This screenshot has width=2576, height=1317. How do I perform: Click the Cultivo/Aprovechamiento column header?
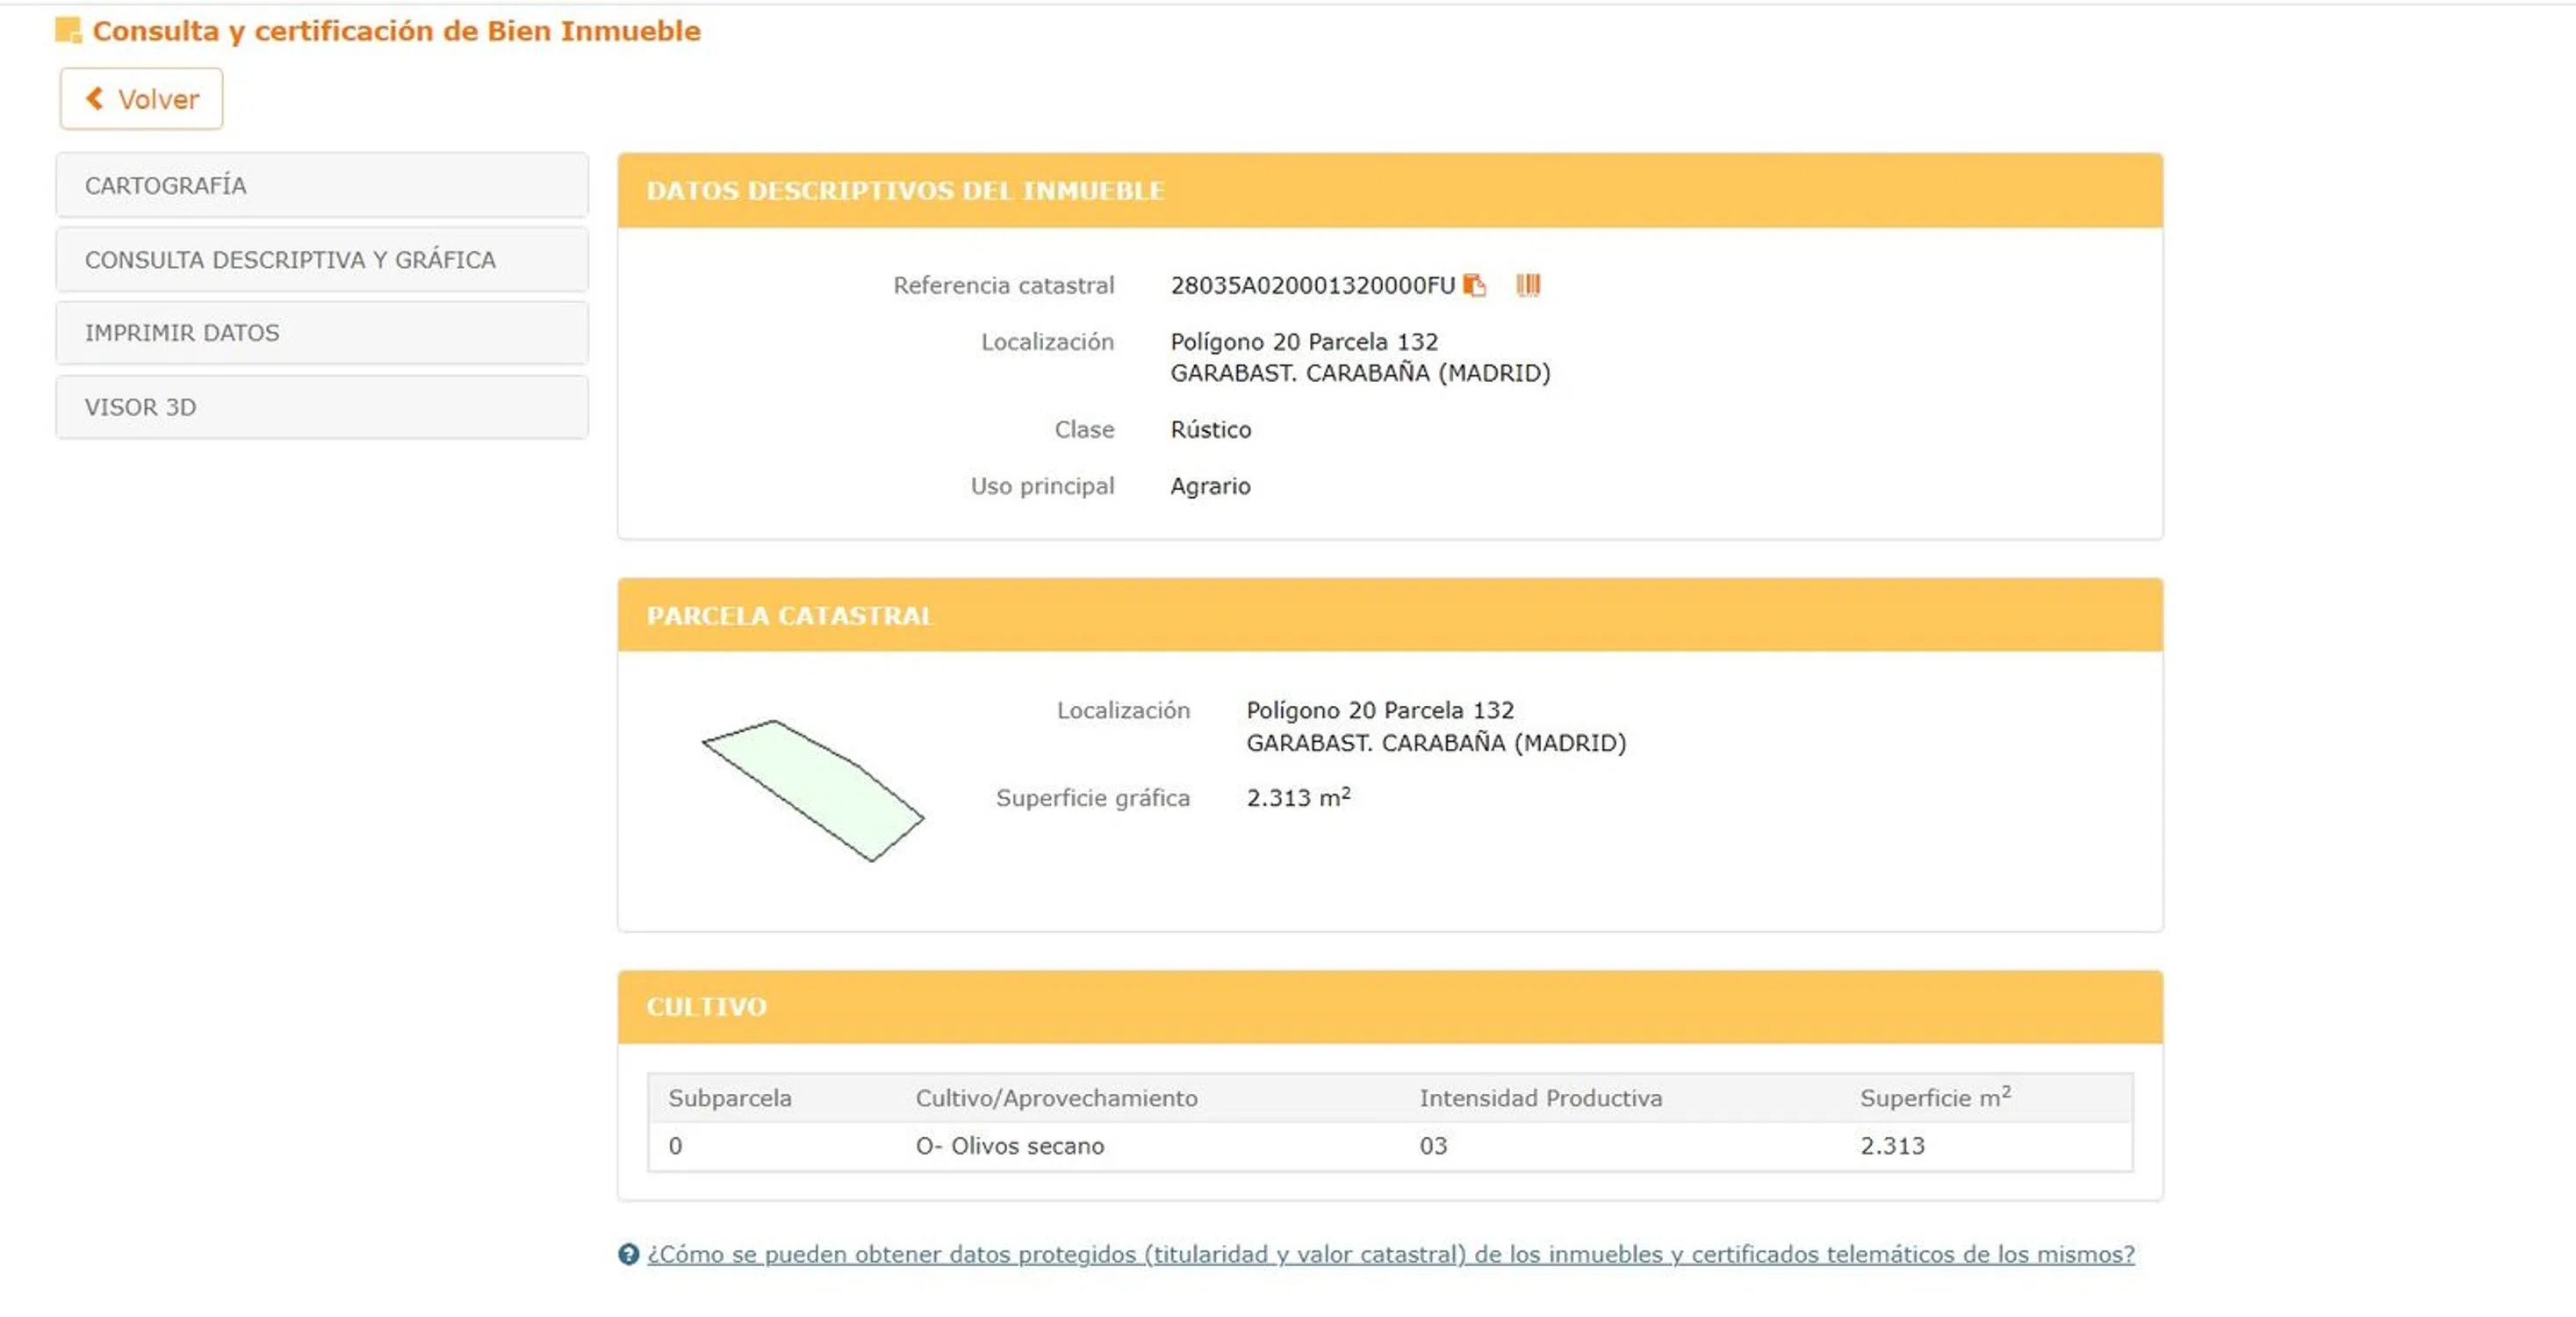1056,1097
